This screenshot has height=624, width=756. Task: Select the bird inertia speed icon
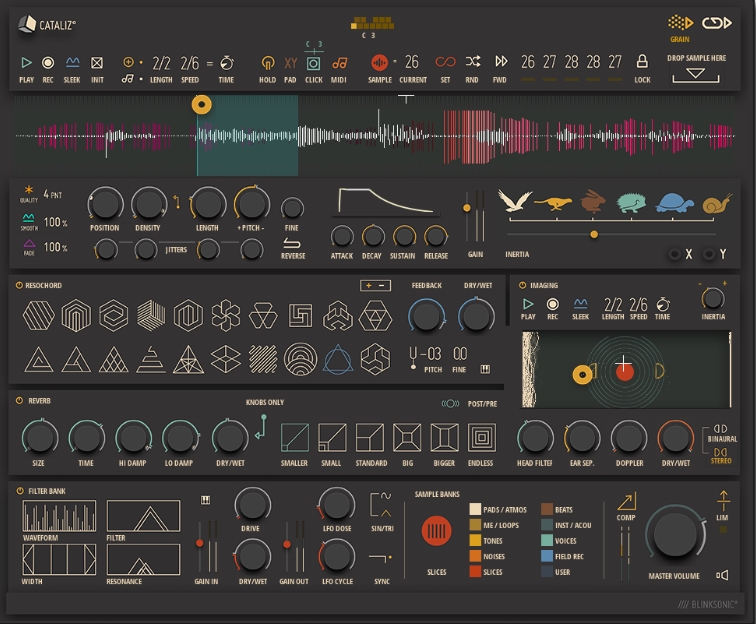tap(514, 201)
